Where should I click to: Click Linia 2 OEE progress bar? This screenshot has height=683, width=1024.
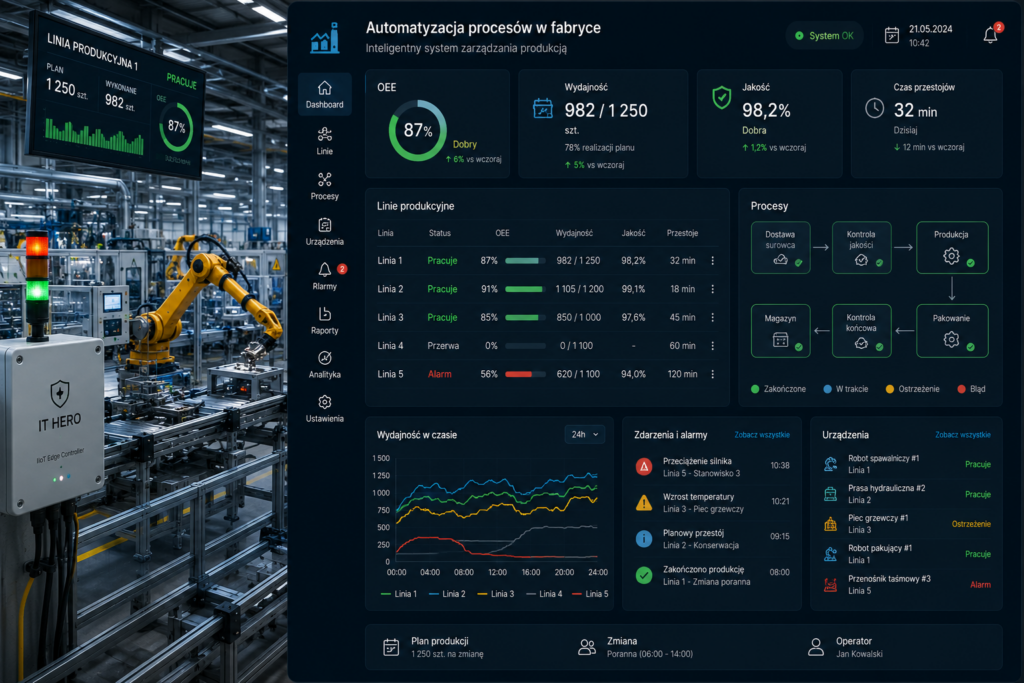tap(525, 289)
